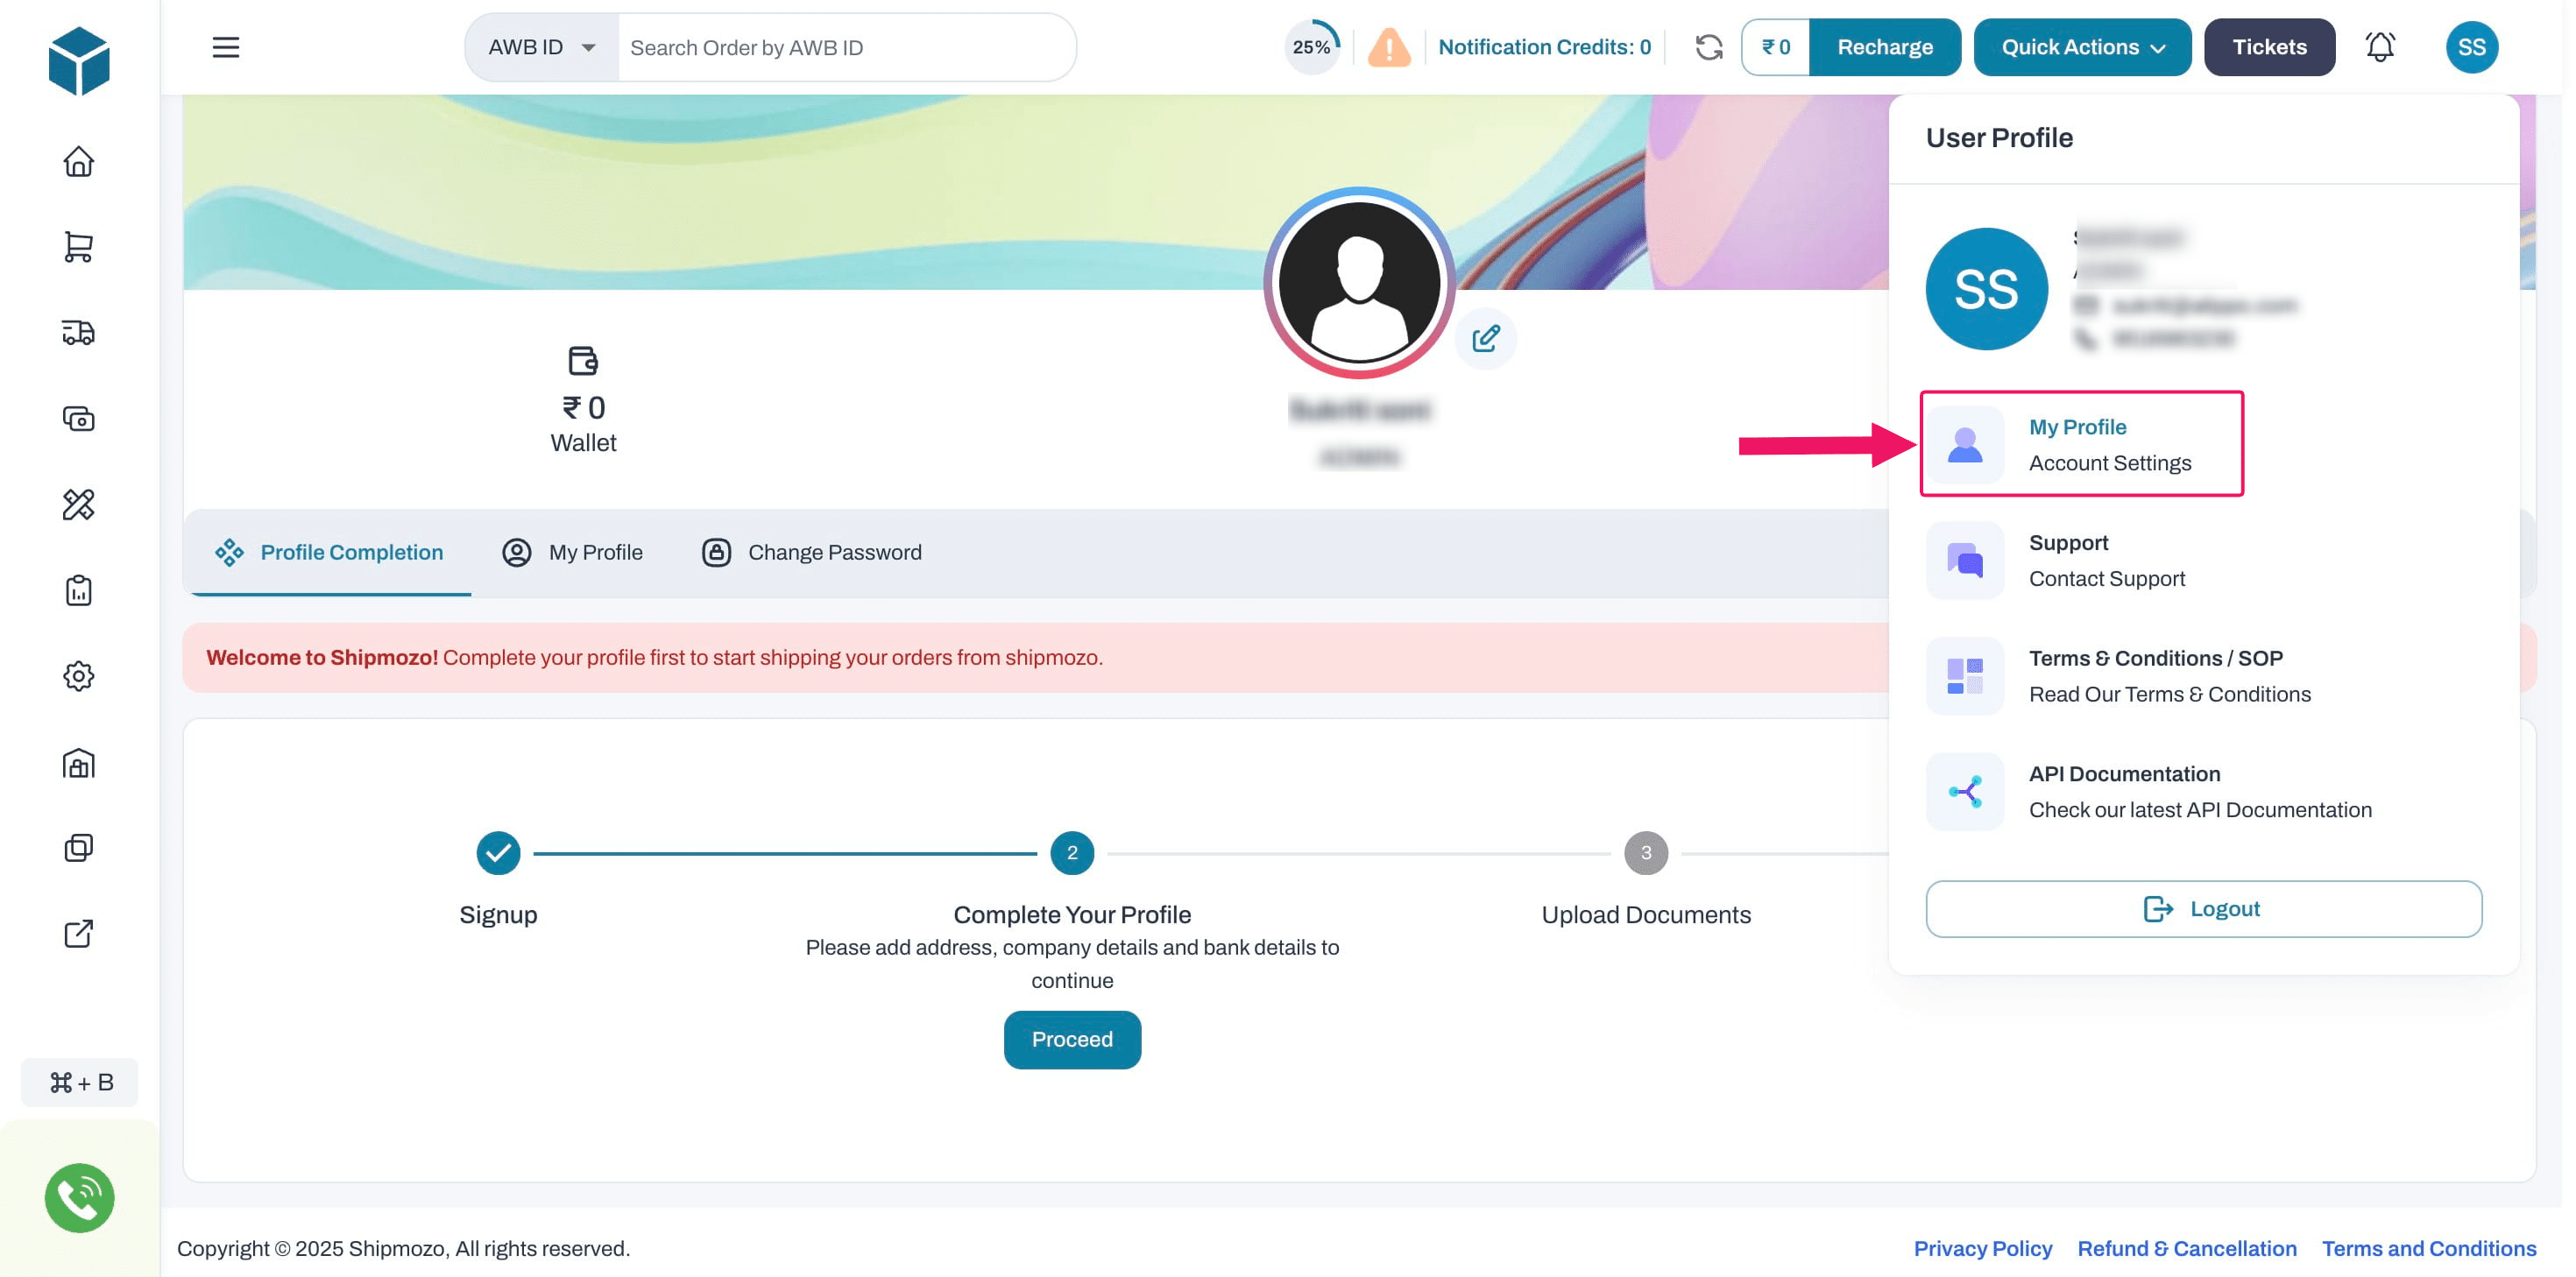The height and width of the screenshot is (1277, 2576).
Task: Open the settings gear sidebar icon
Action: [x=78, y=677]
